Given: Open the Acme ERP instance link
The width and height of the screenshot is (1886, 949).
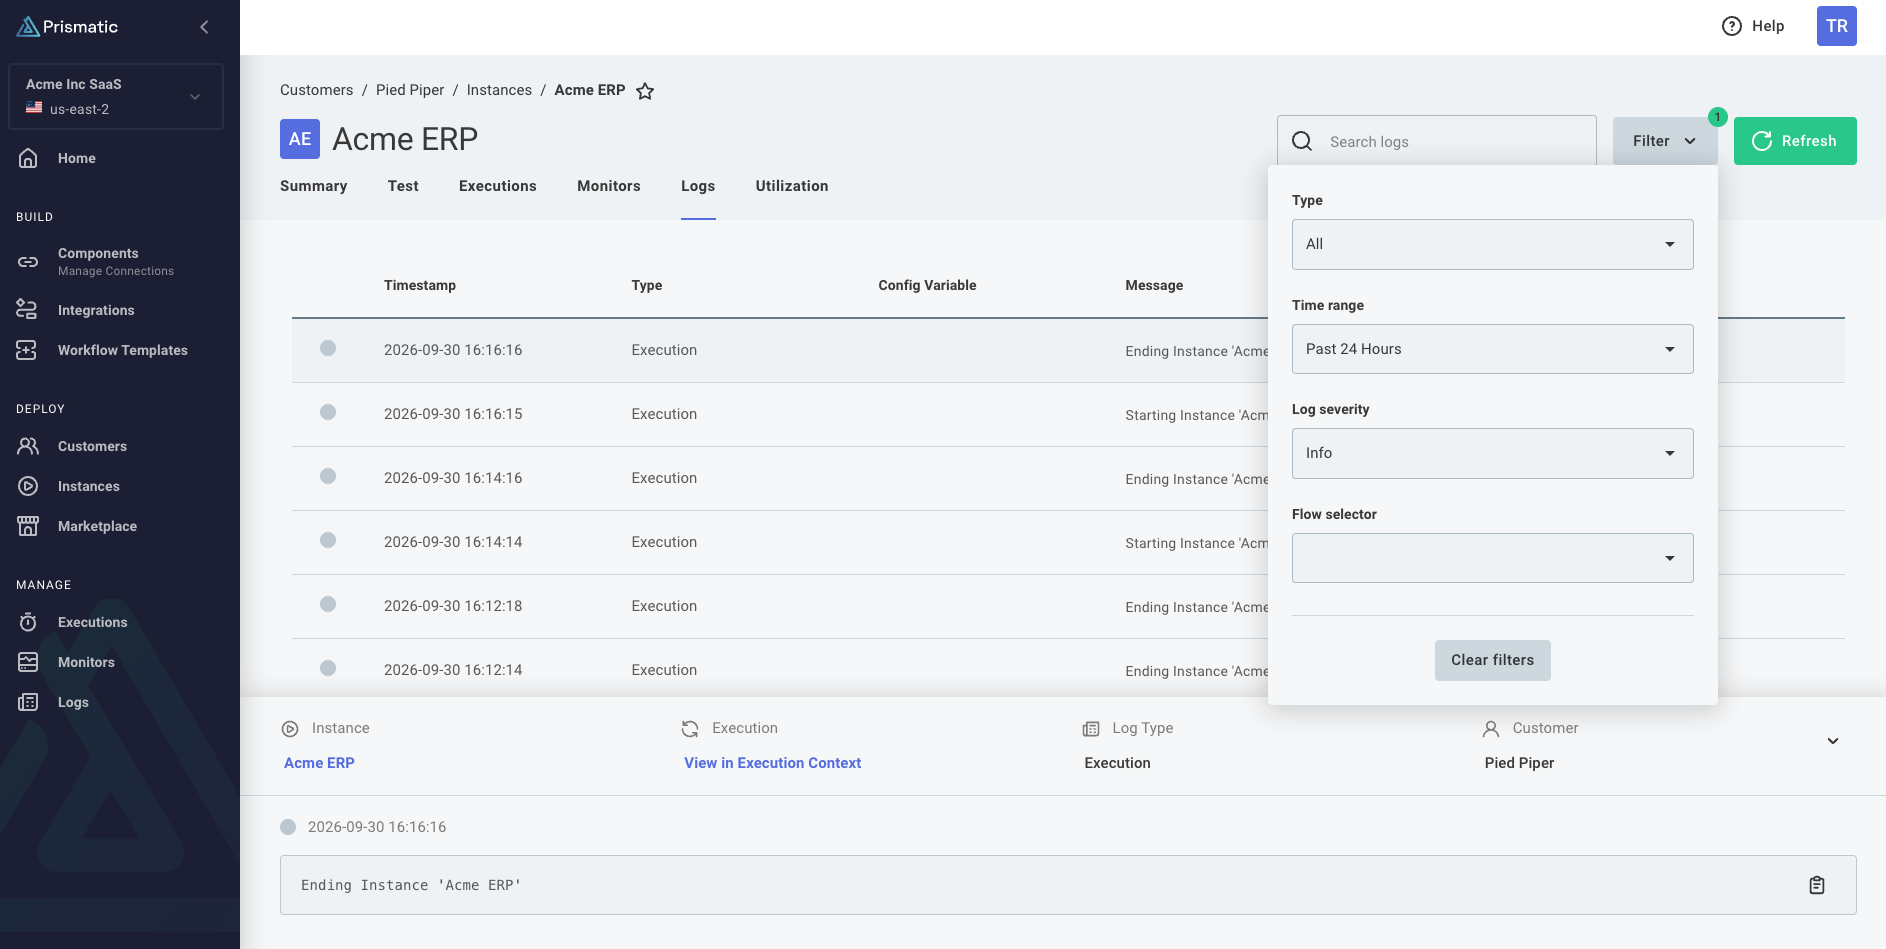Looking at the screenshot, I should tap(319, 763).
